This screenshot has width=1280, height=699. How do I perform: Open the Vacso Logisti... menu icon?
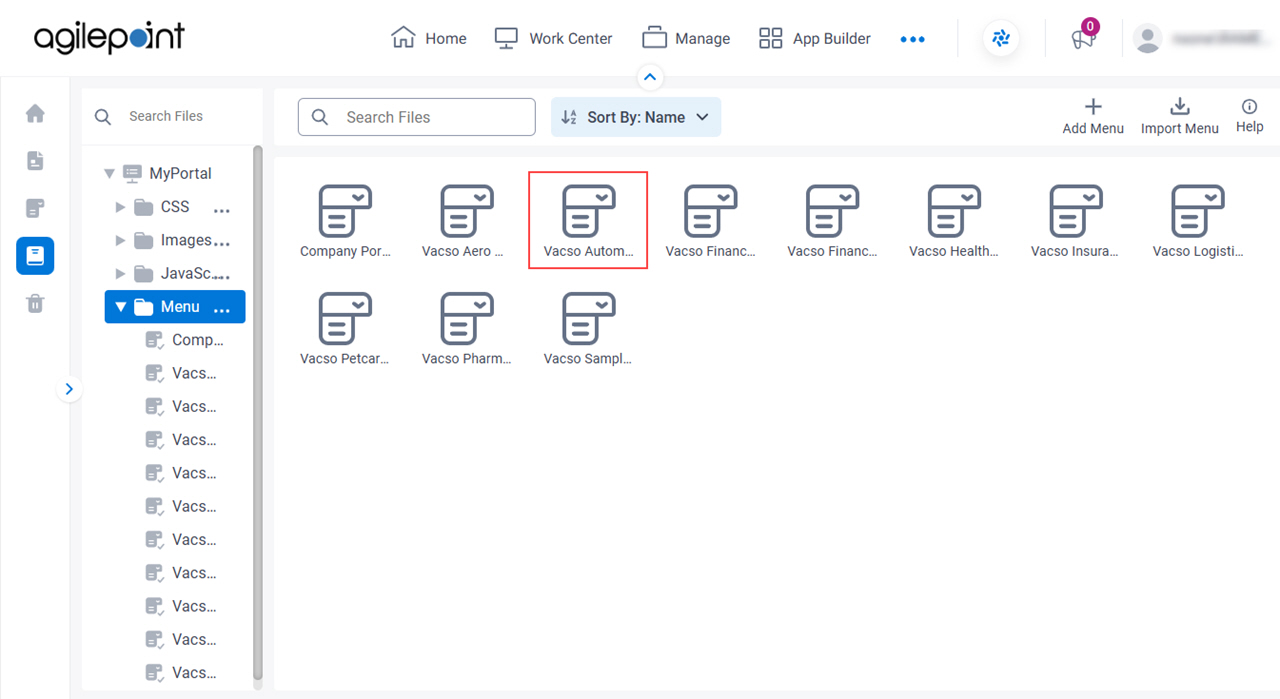(x=1198, y=220)
